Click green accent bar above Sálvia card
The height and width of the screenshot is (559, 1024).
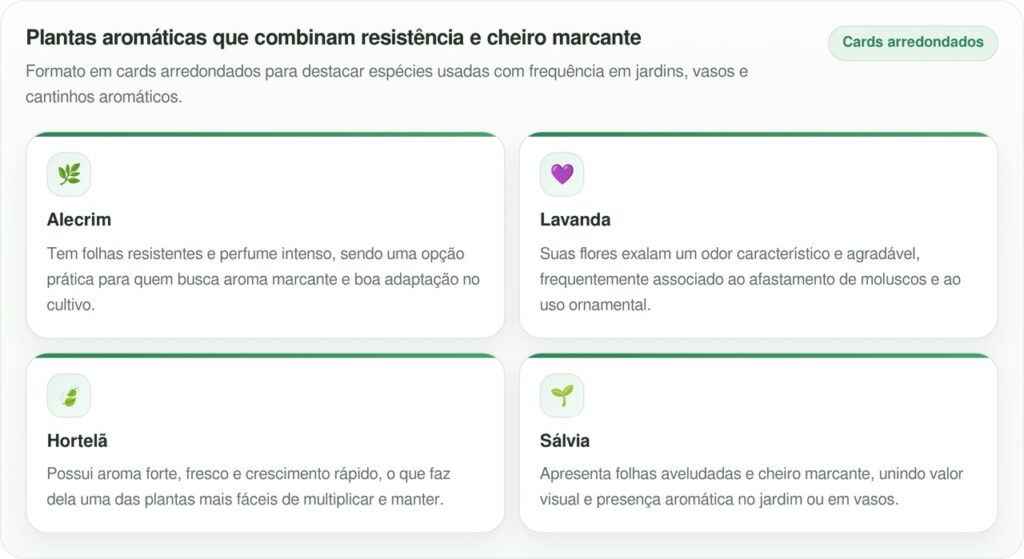[758, 355]
